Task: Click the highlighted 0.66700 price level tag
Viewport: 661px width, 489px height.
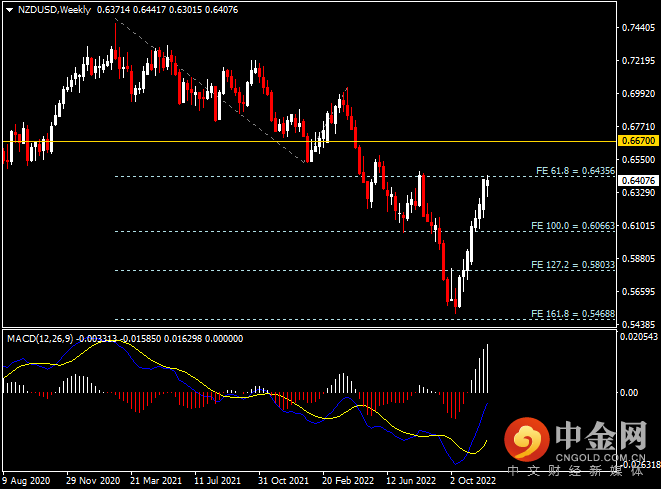Action: [x=638, y=142]
